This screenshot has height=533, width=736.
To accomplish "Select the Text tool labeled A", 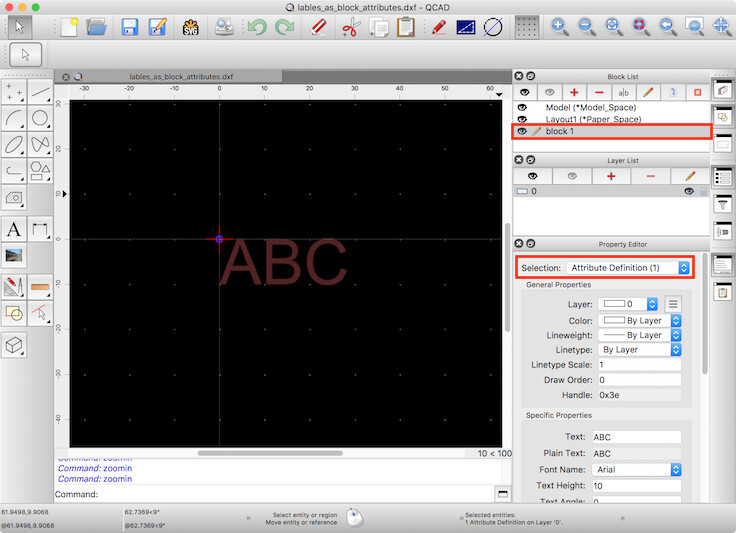I will coord(14,229).
